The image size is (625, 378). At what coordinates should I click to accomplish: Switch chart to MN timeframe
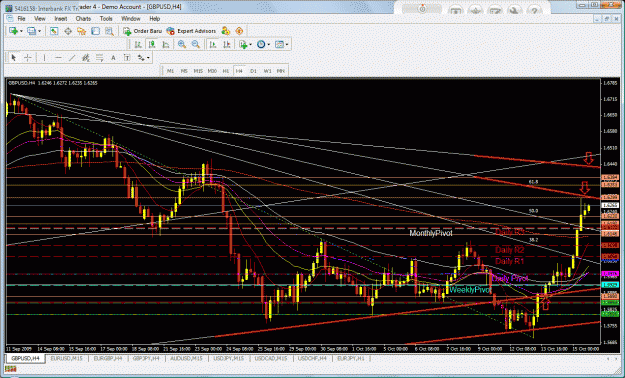click(x=281, y=71)
